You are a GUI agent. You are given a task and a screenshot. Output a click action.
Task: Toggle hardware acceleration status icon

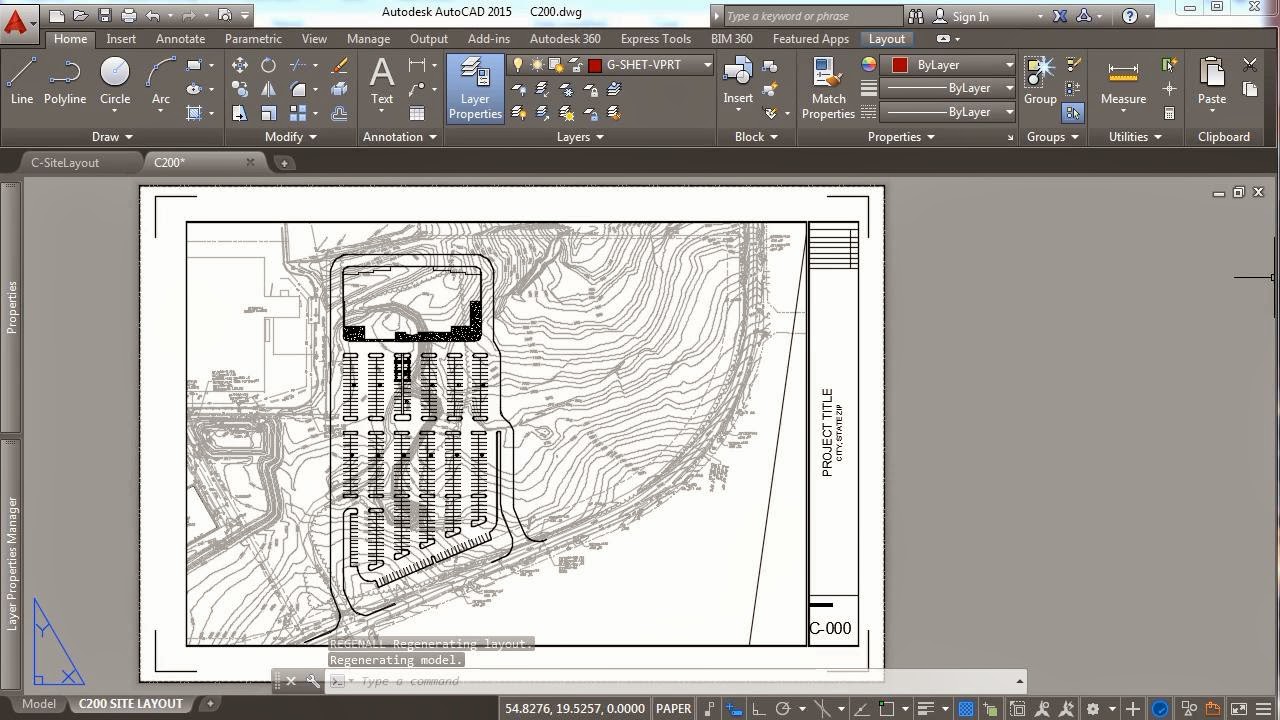coord(1161,709)
